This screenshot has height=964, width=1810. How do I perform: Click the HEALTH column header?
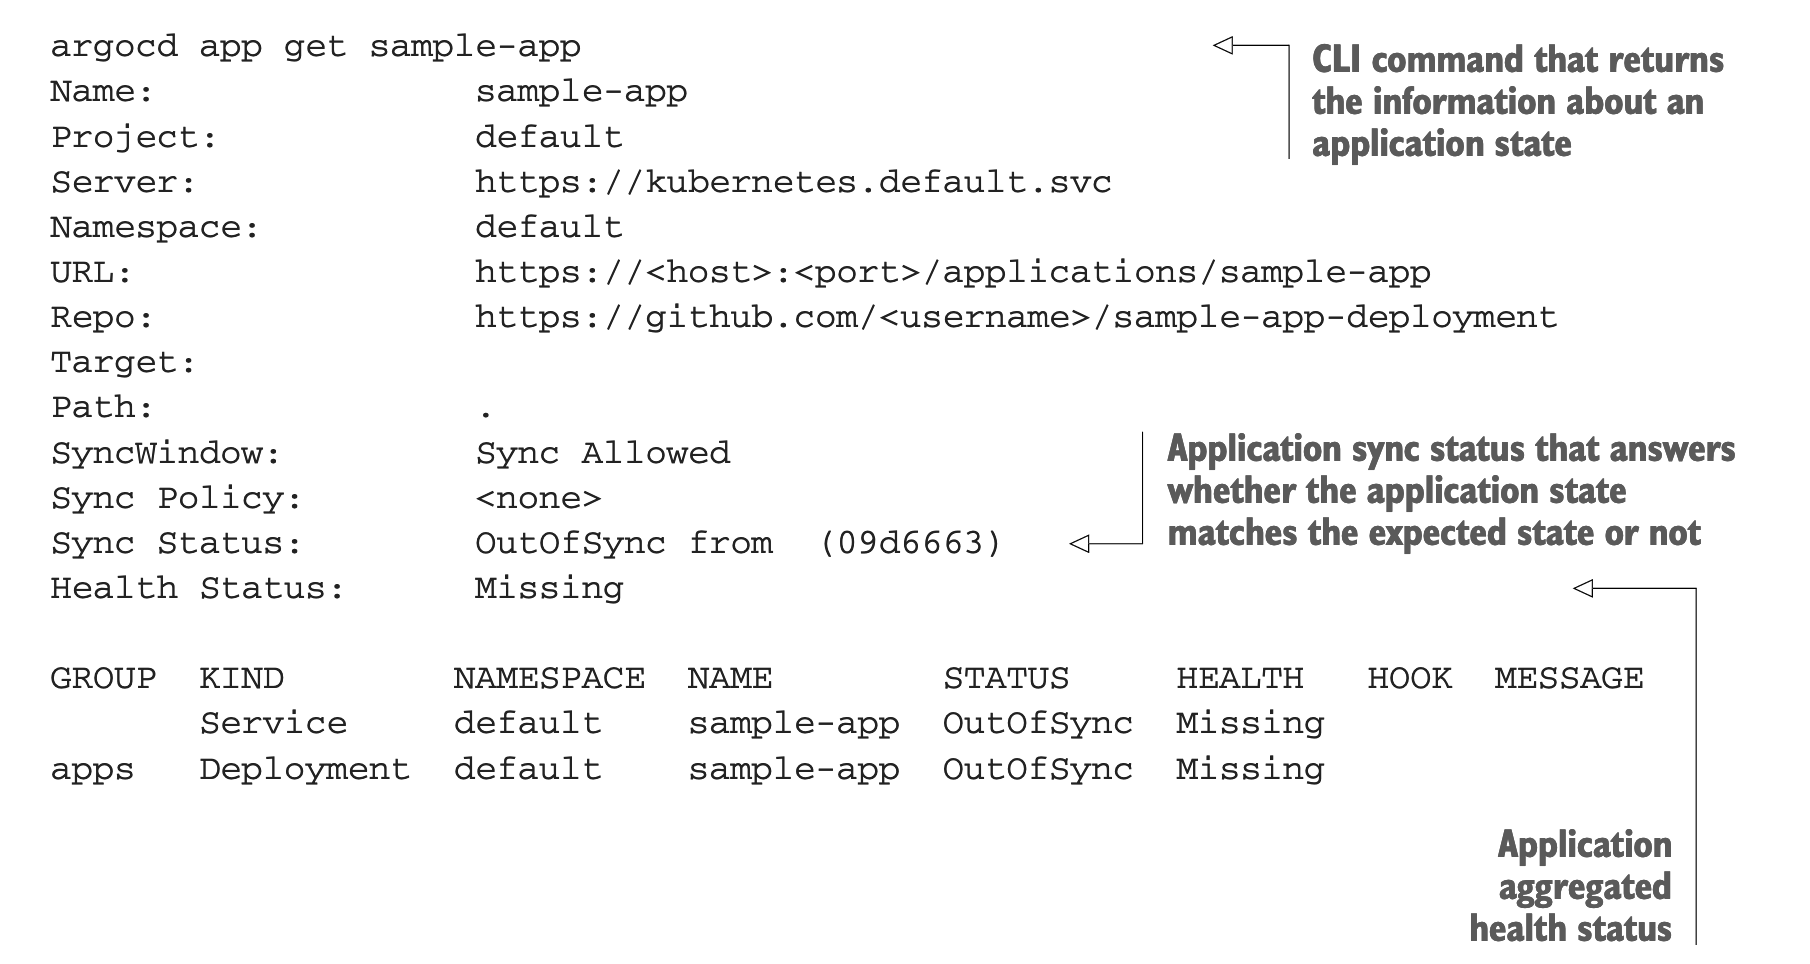pyautogui.click(x=1240, y=678)
